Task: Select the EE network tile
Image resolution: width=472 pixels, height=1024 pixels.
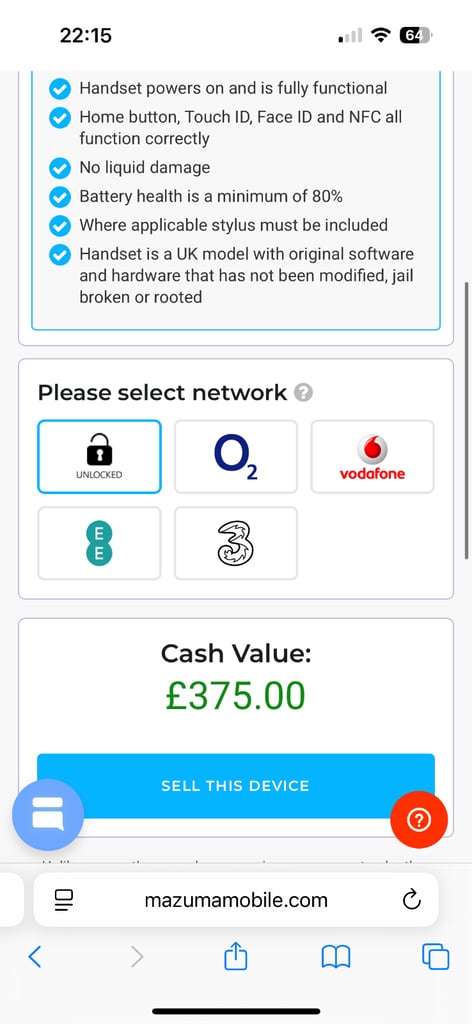Action: pyautogui.click(x=99, y=543)
